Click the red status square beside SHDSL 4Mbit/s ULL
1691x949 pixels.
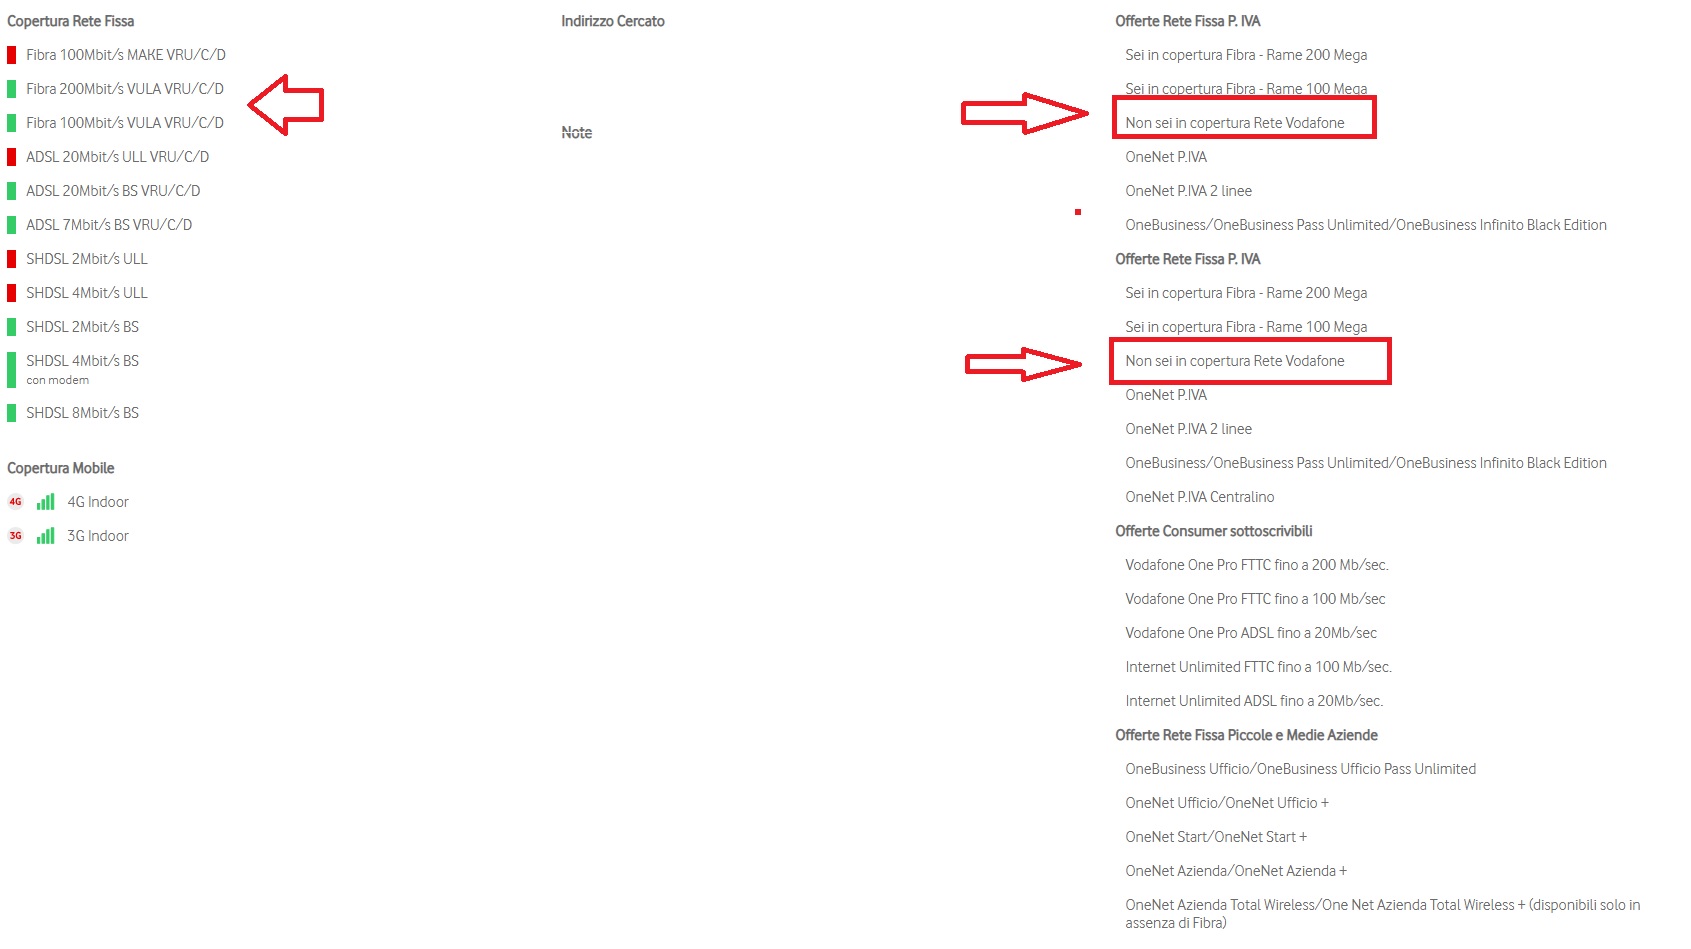[x=12, y=293]
